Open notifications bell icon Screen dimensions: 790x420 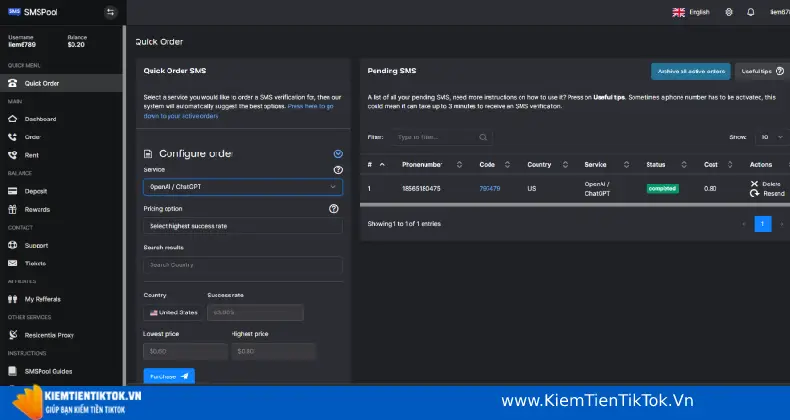click(x=751, y=12)
